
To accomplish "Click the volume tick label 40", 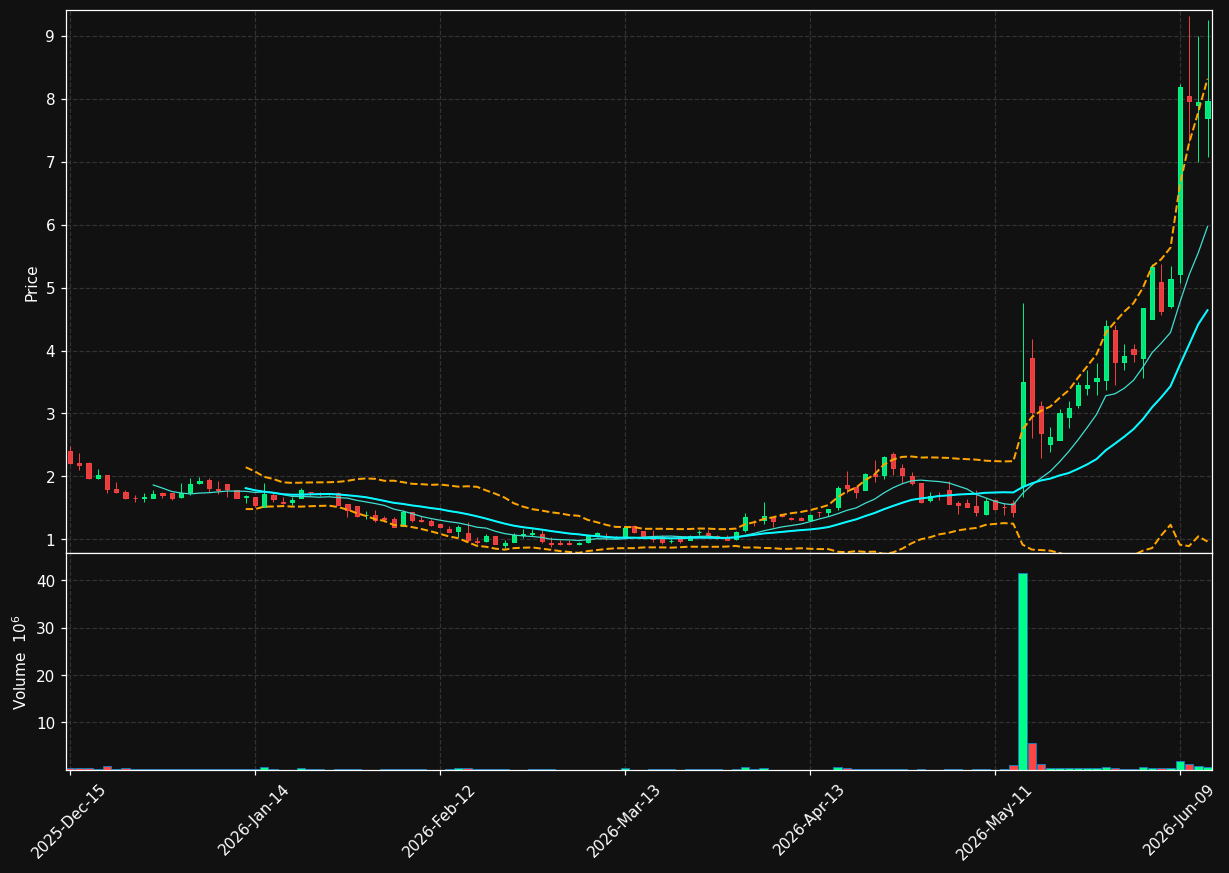I will [x=46, y=581].
